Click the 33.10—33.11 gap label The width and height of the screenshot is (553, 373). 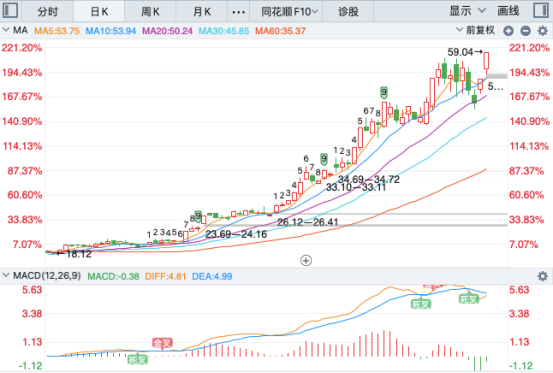coord(356,187)
